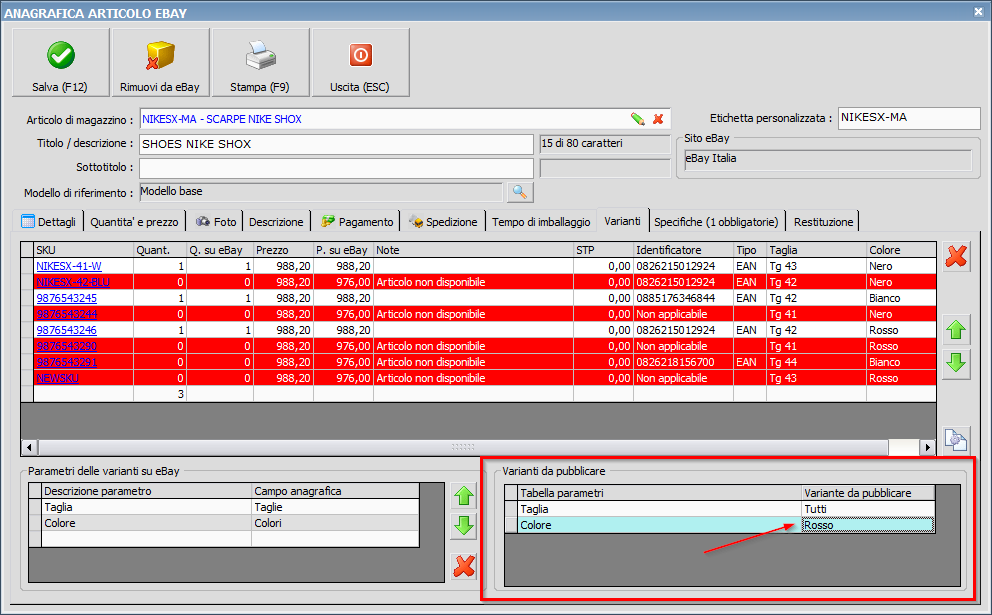Click the Stampa (F9) printer button

(260, 63)
